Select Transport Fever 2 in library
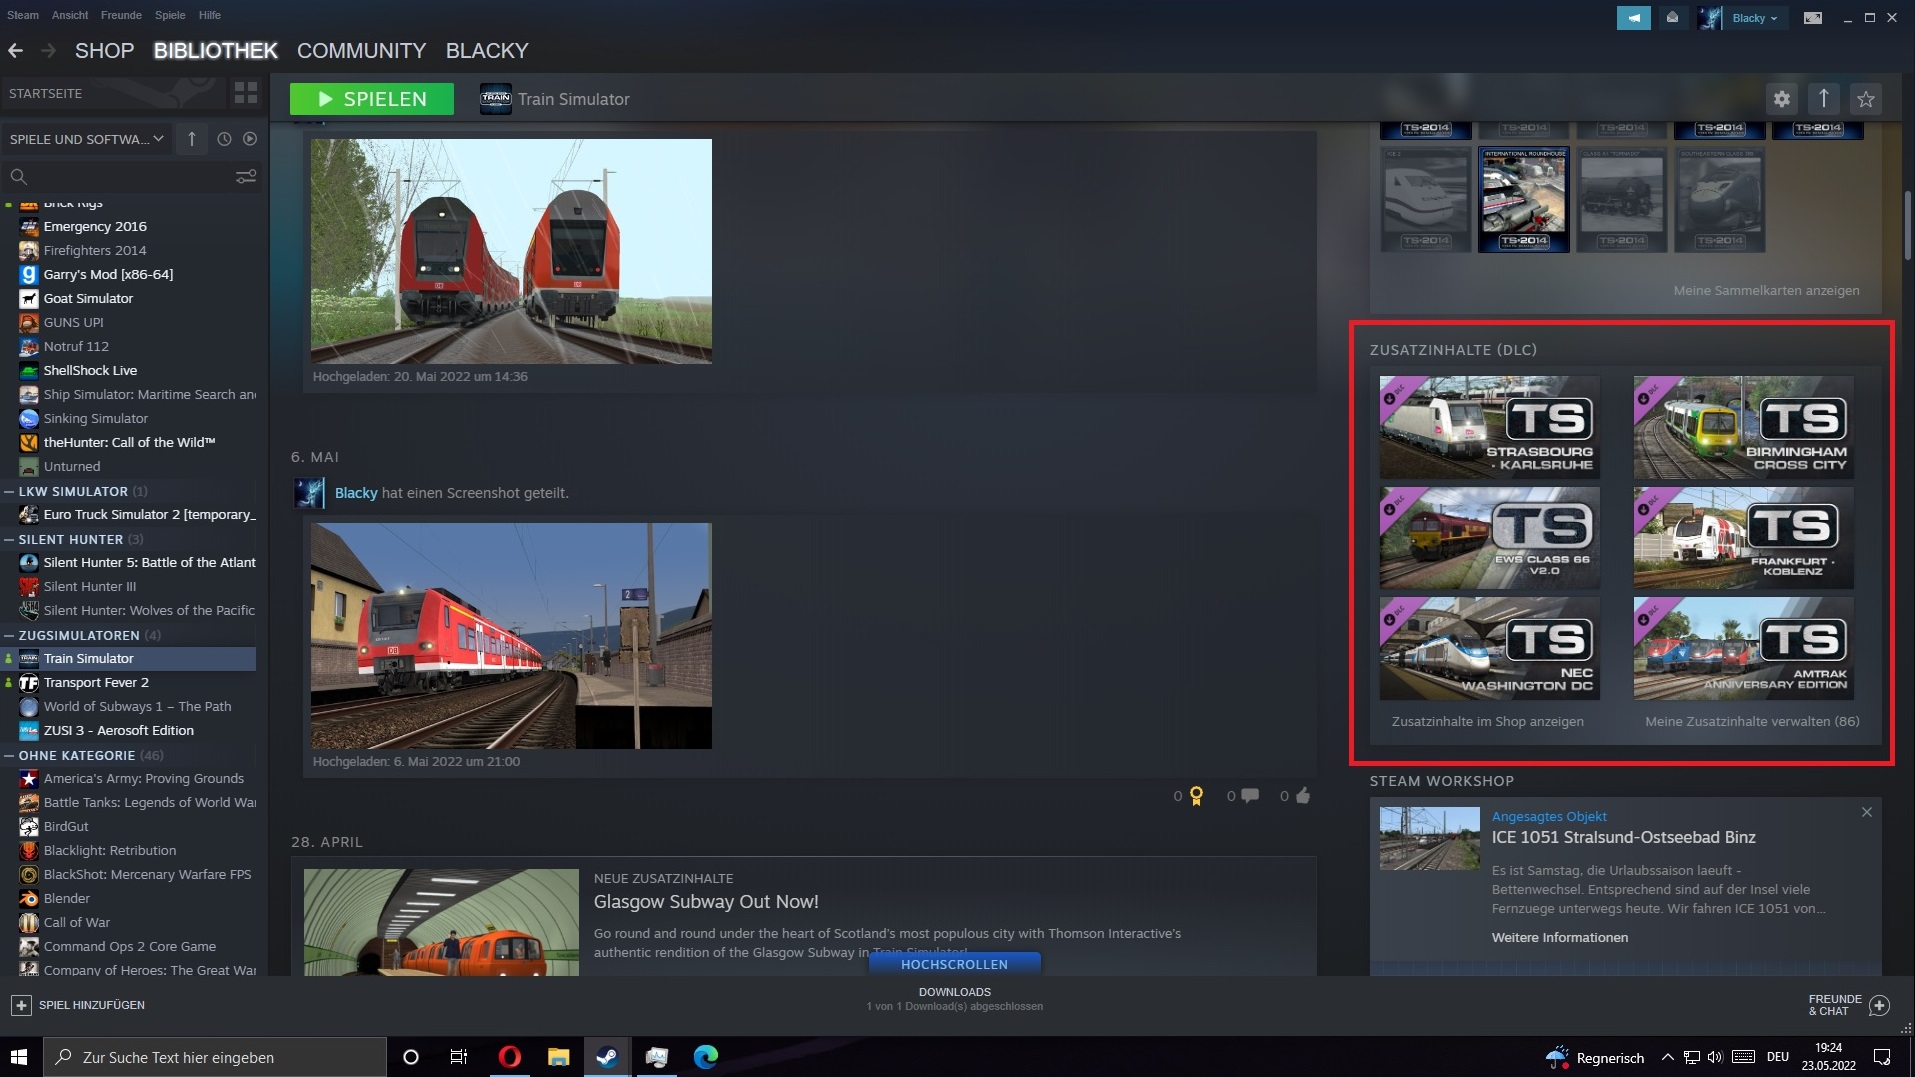 click(130, 682)
